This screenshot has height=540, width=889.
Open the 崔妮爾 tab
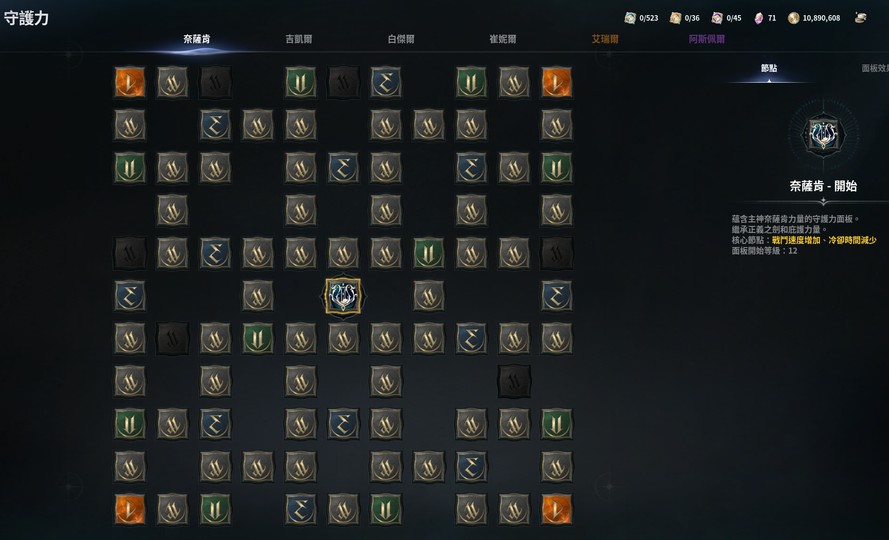pos(503,39)
